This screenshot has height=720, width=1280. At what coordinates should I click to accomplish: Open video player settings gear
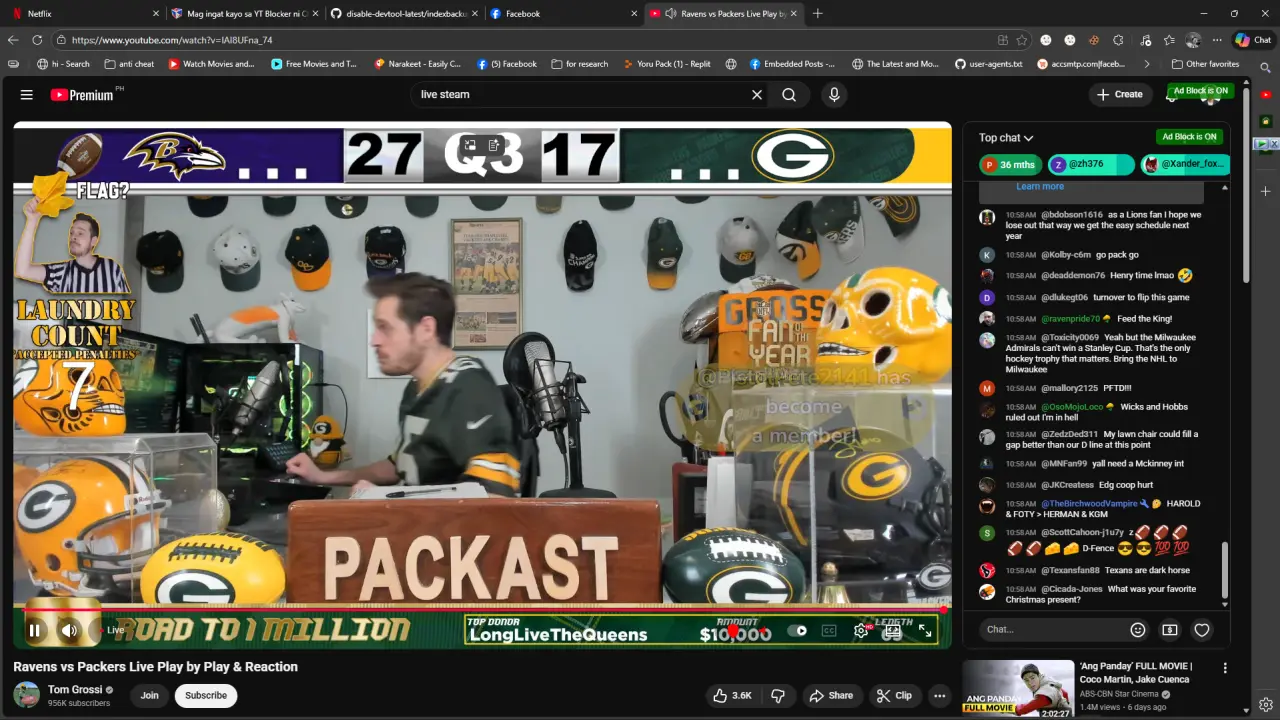tap(861, 631)
